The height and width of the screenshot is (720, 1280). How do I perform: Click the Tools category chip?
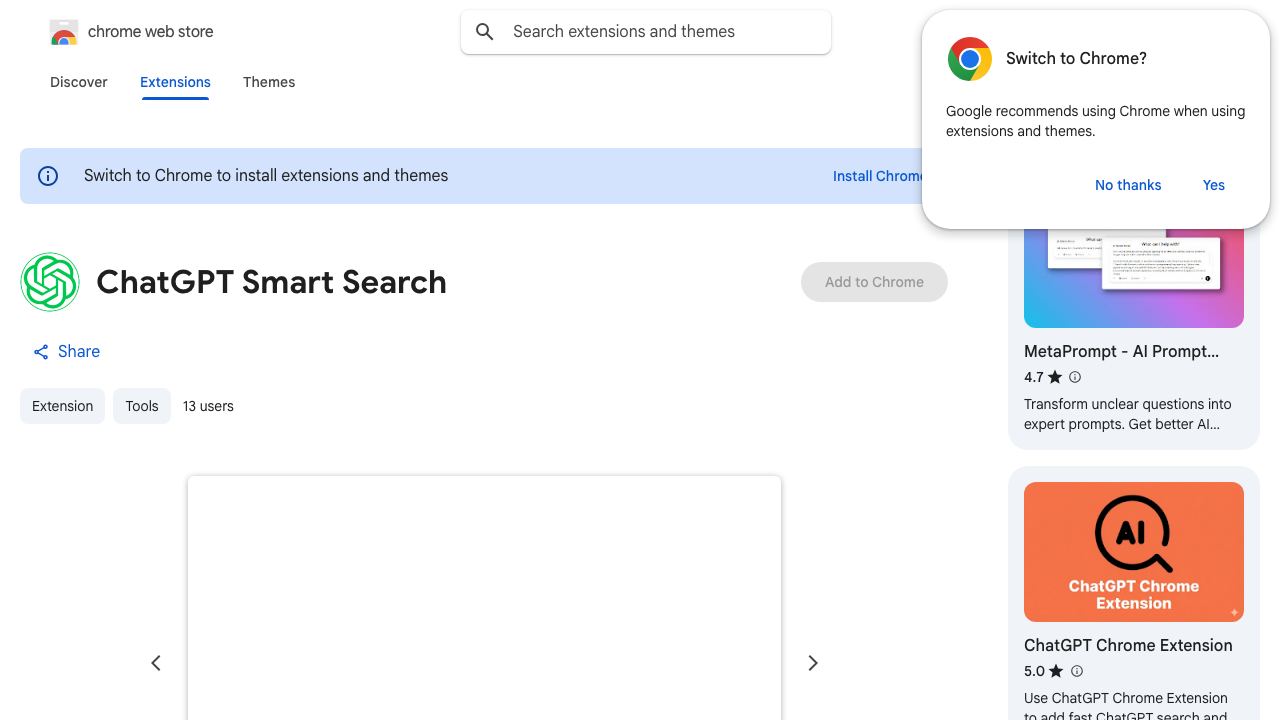(x=142, y=406)
